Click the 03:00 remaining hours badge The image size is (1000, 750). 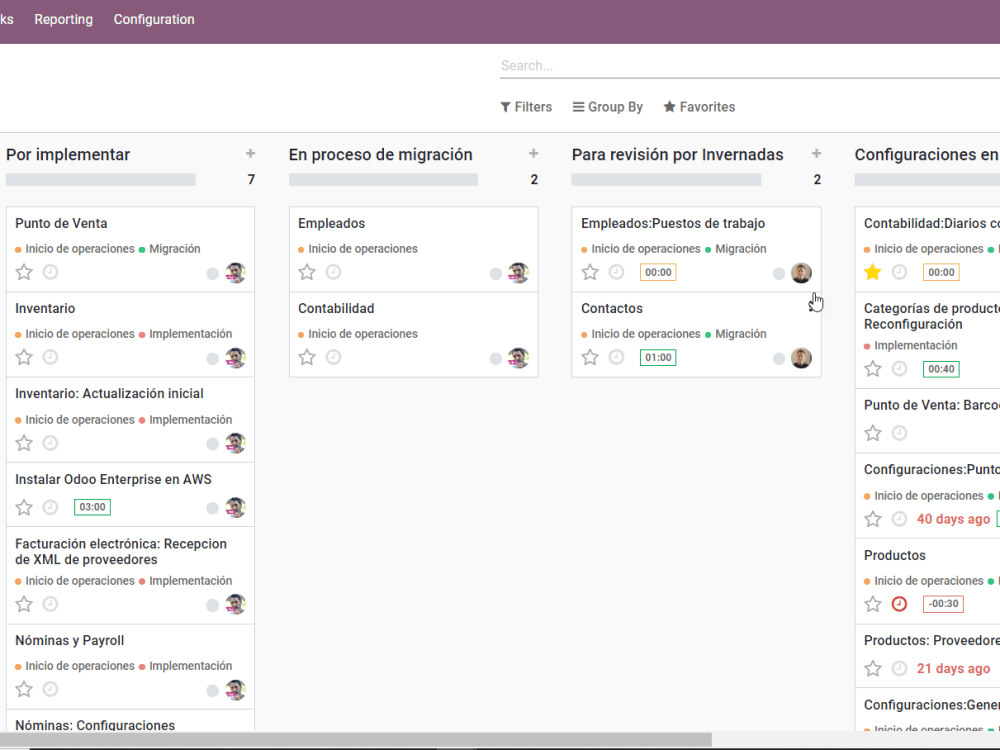(92, 507)
